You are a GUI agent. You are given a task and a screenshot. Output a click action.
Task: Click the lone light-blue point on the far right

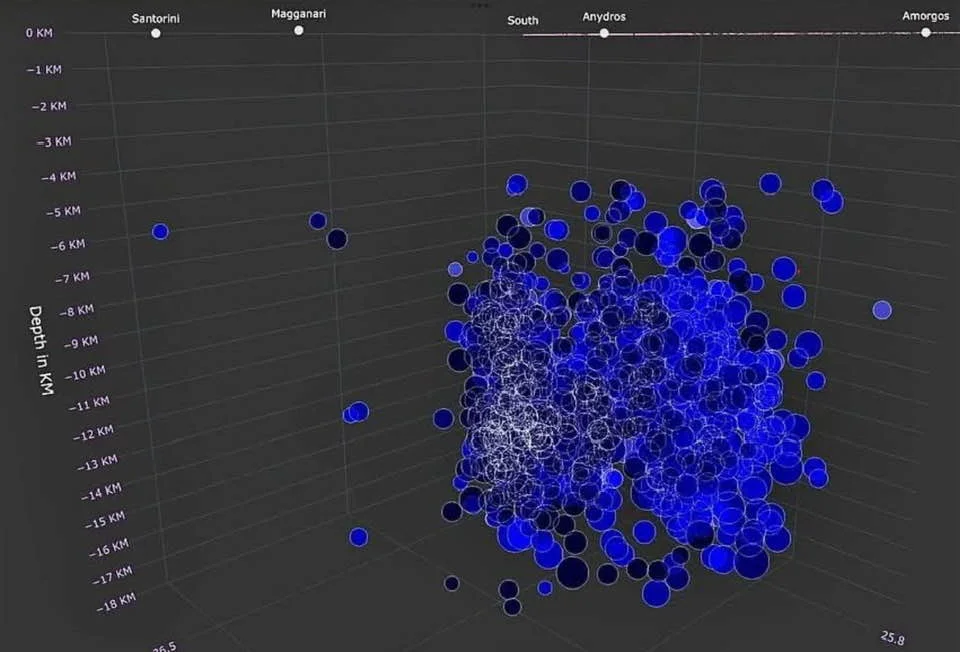(881, 310)
